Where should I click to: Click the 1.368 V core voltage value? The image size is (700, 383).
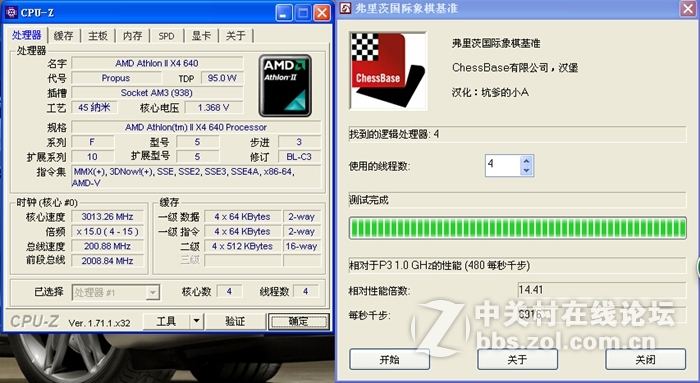click(213, 108)
